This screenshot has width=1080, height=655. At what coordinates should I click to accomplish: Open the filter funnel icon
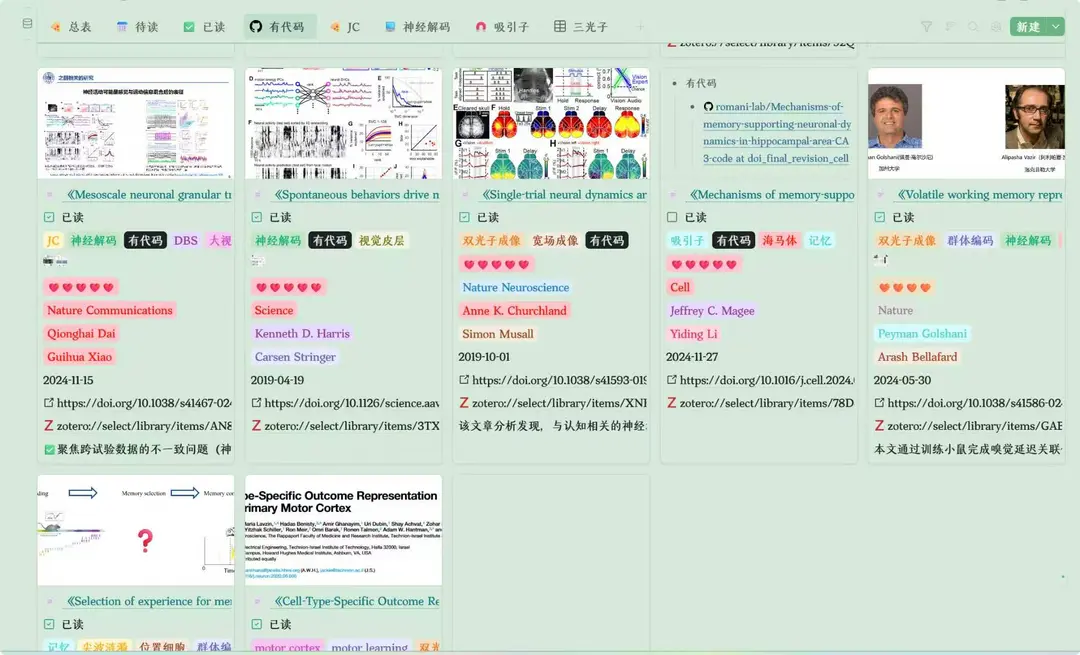(926, 27)
